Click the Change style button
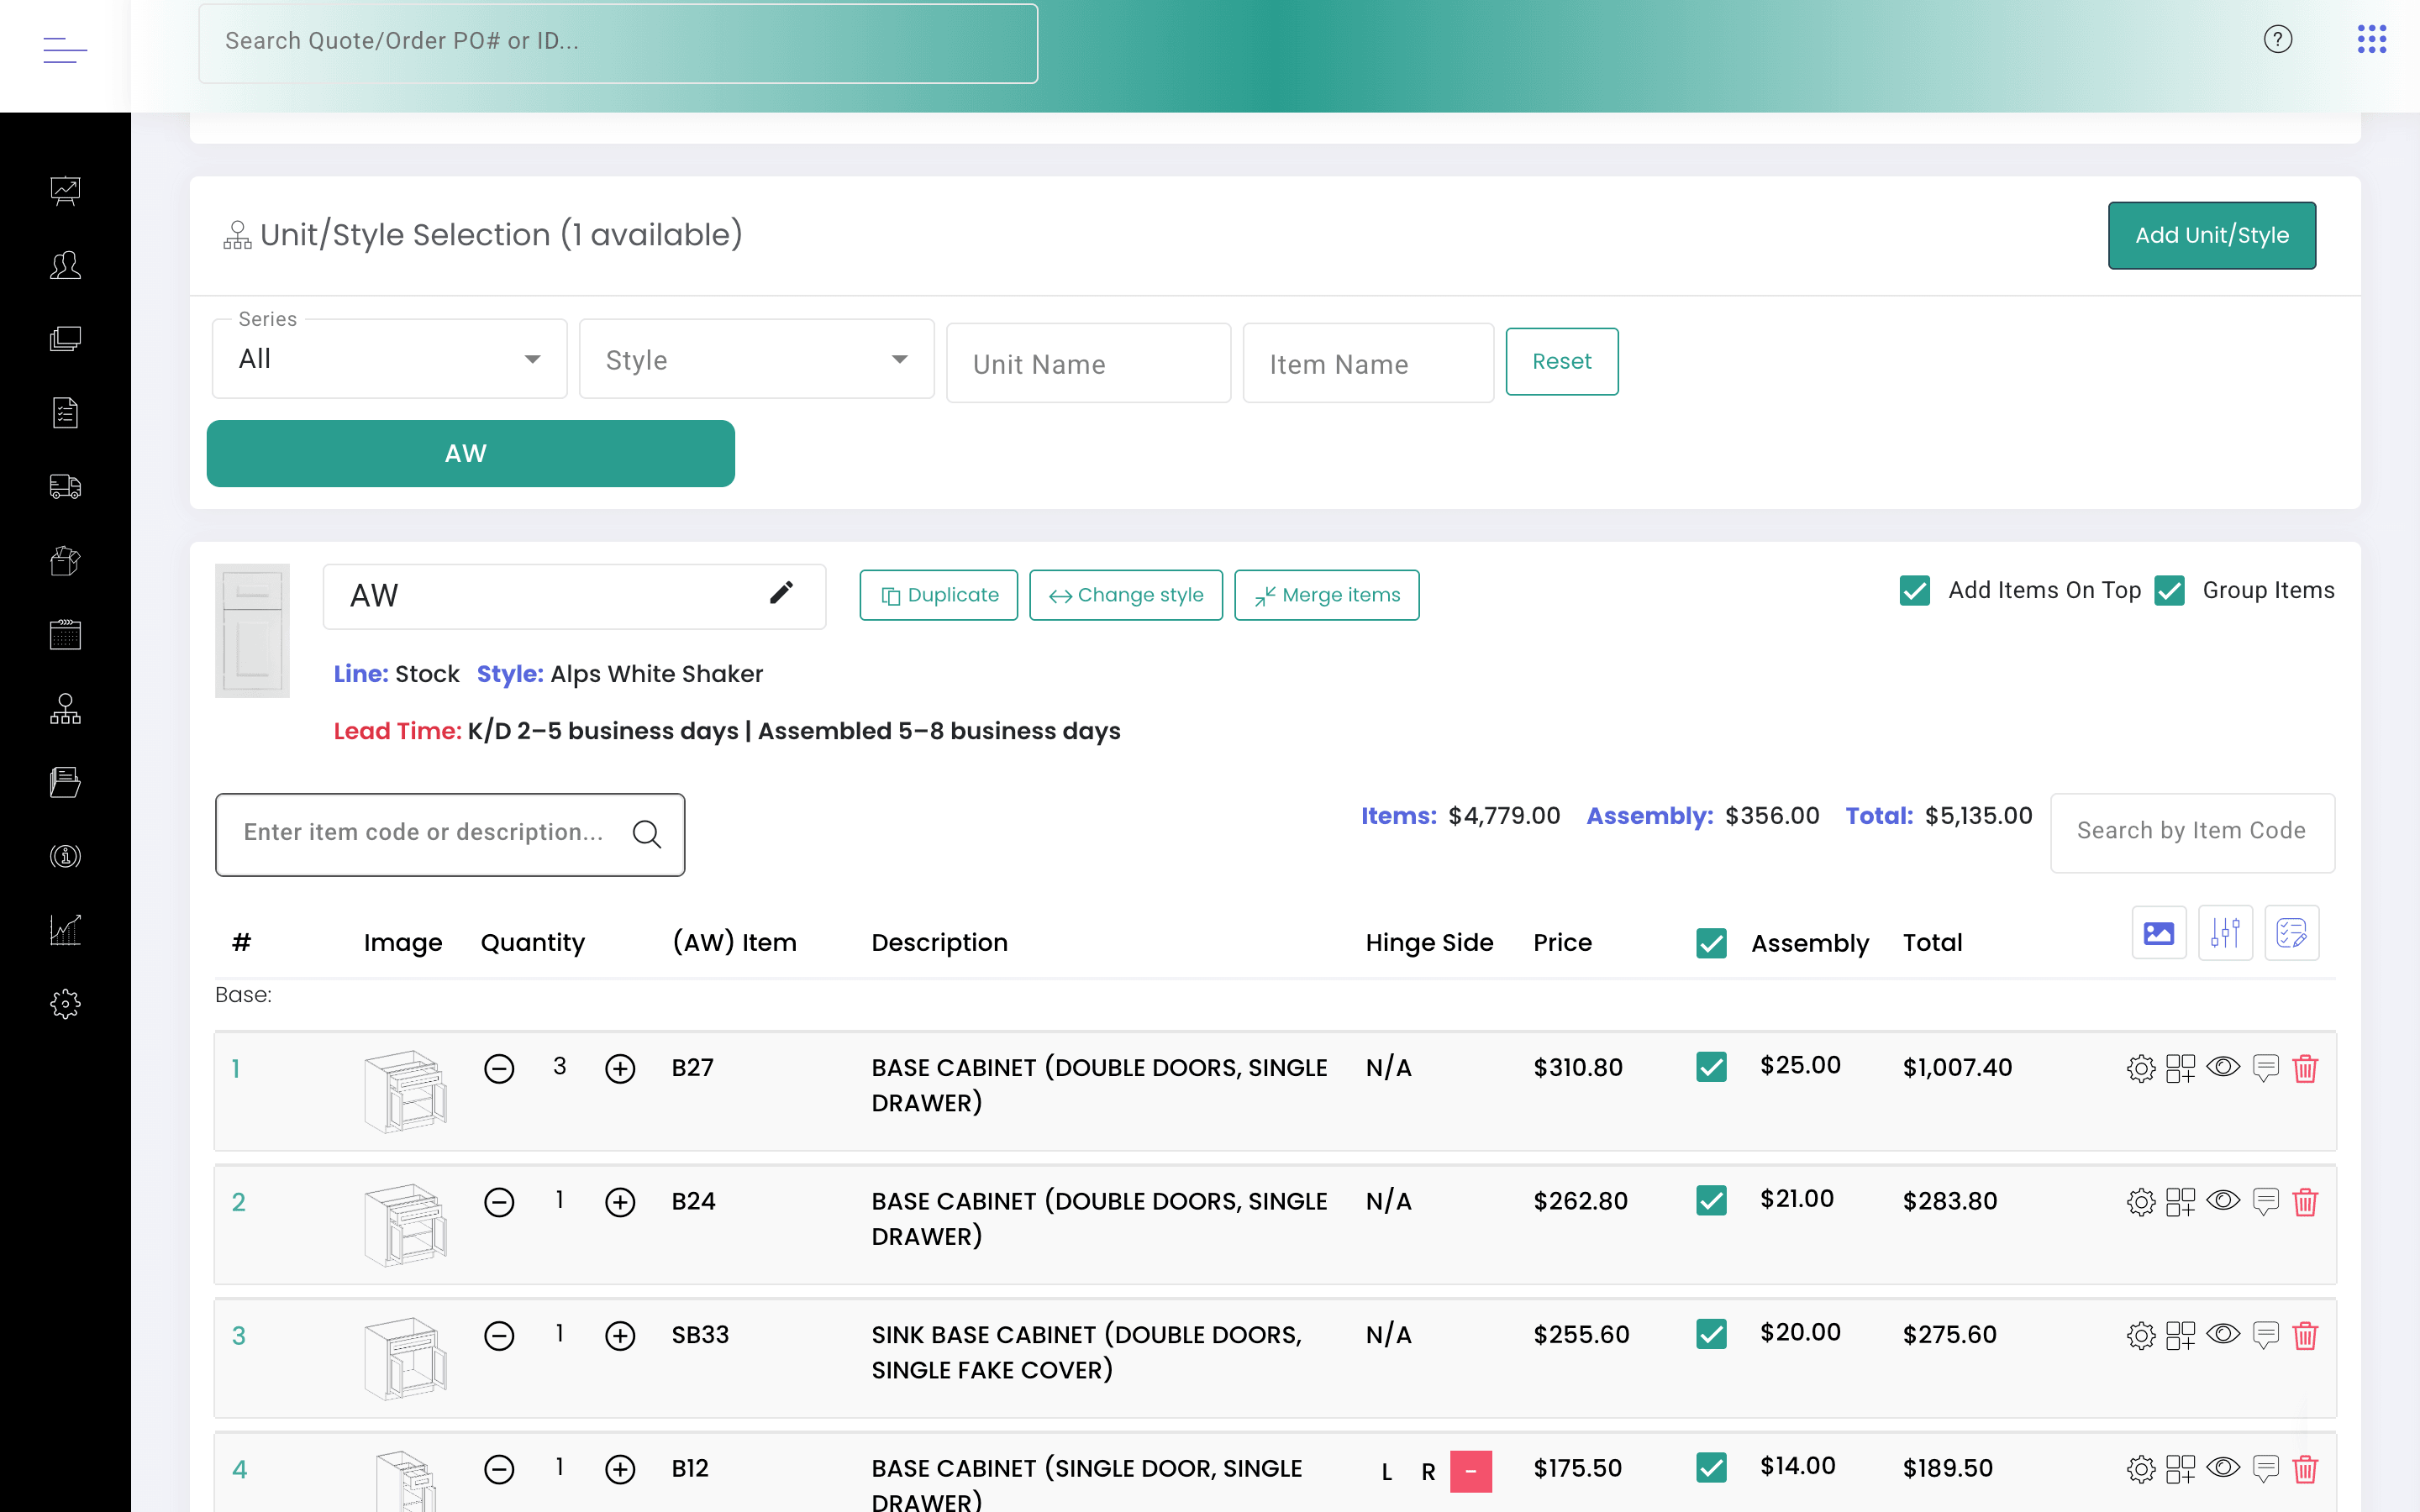 click(1126, 595)
